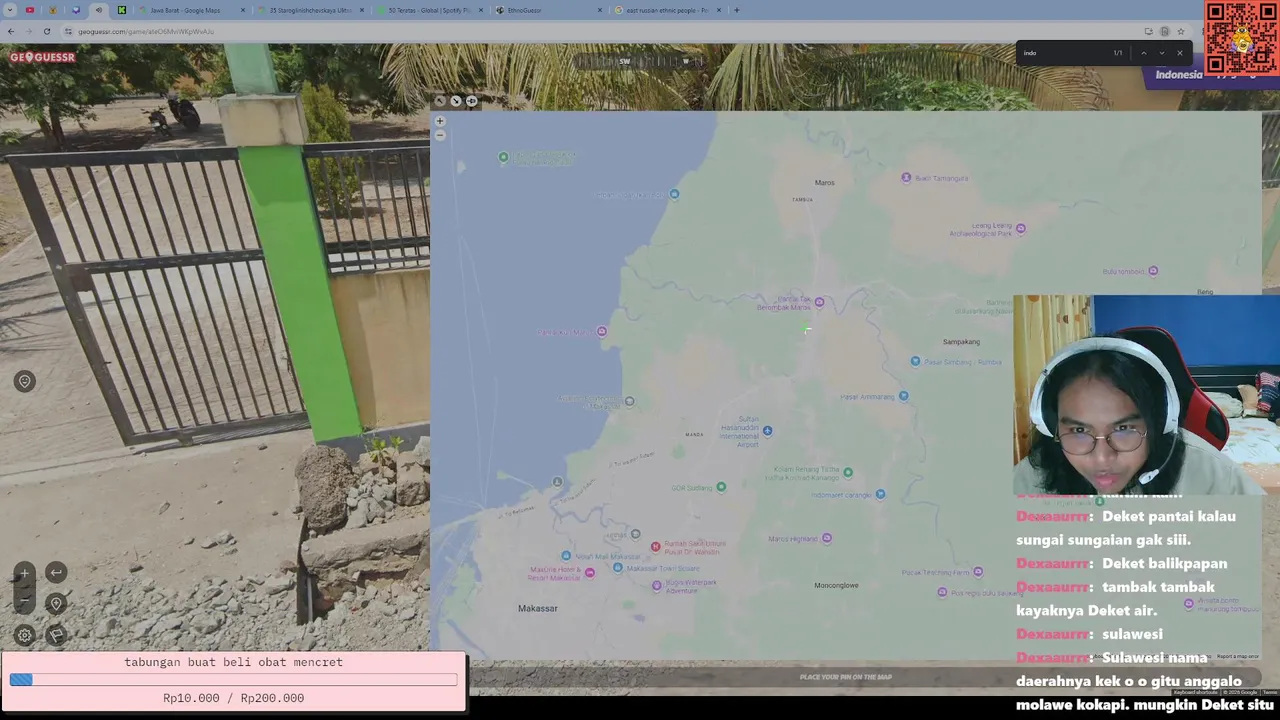Viewport: 1280px width, 720px height.
Task: Zoom out on the guess map
Action: pyautogui.click(x=439, y=135)
